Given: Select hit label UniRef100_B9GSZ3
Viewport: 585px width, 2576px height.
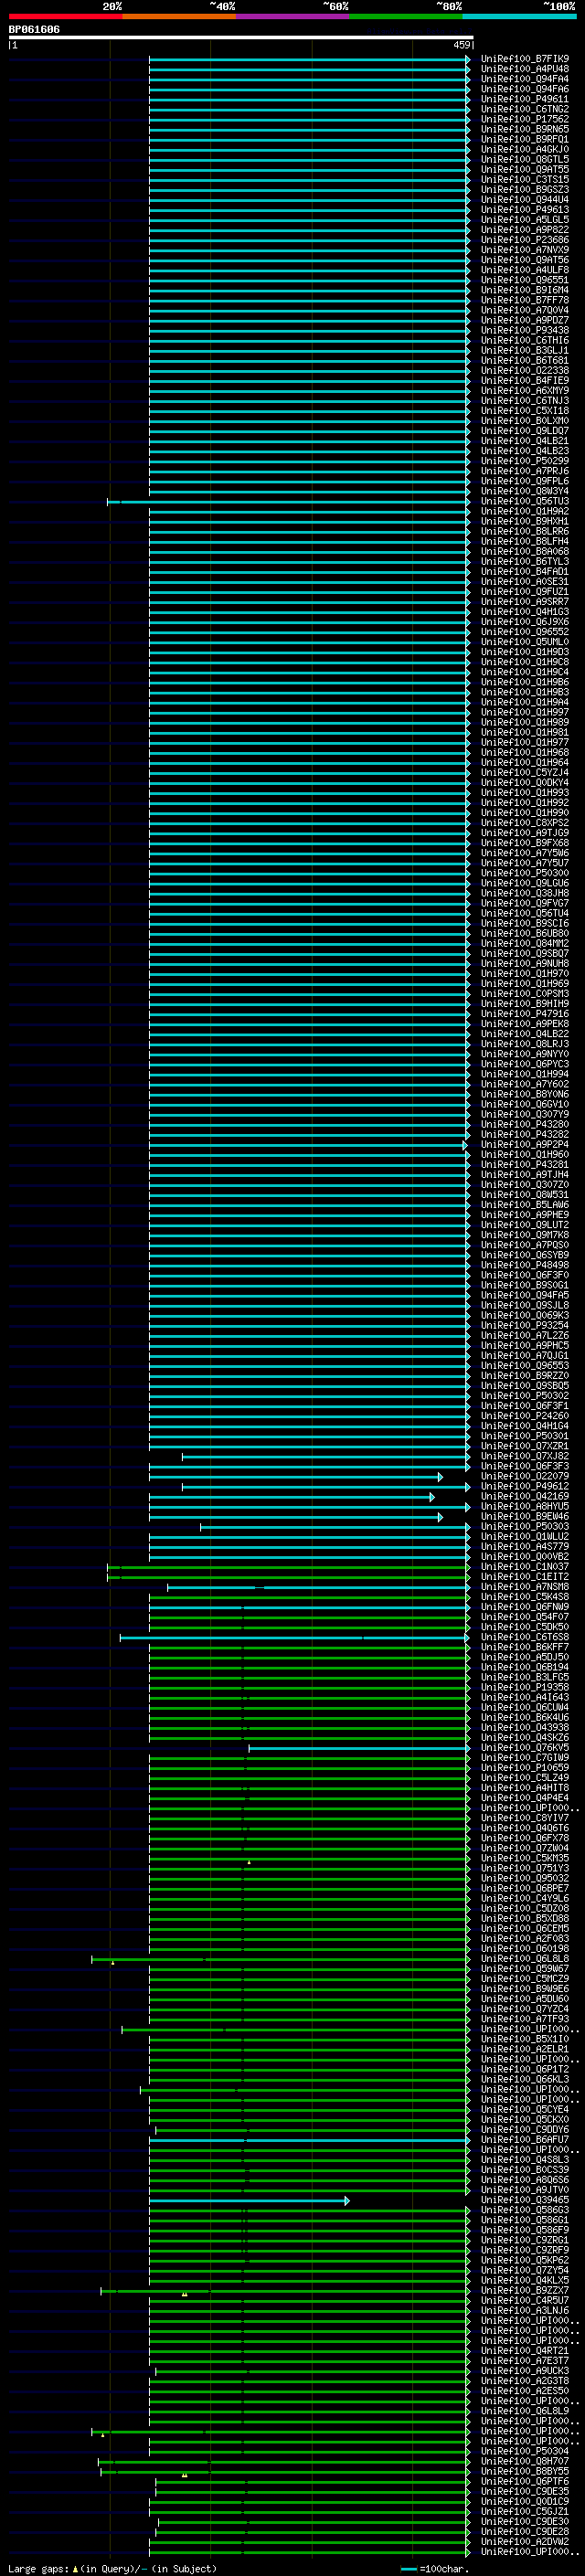Looking at the screenshot, I should (x=525, y=190).
